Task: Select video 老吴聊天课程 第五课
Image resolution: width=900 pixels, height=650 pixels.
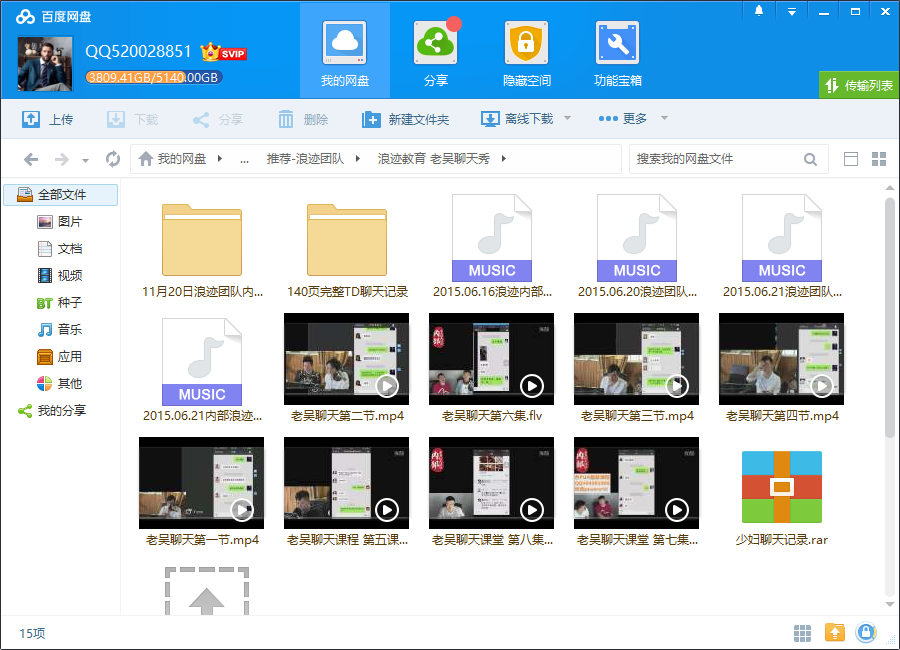Action: coord(347,492)
